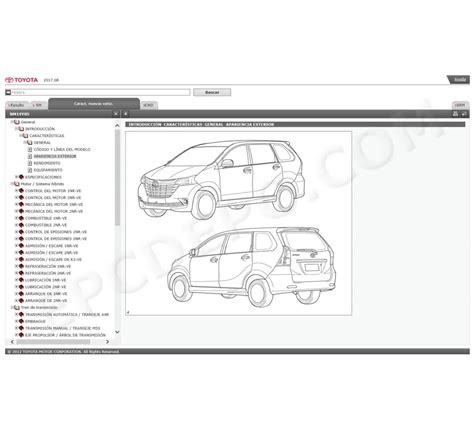474x430 pixels.
Task: Click the book icon beside LUBRICACIÓN 1NR-VE
Action: click(21, 280)
